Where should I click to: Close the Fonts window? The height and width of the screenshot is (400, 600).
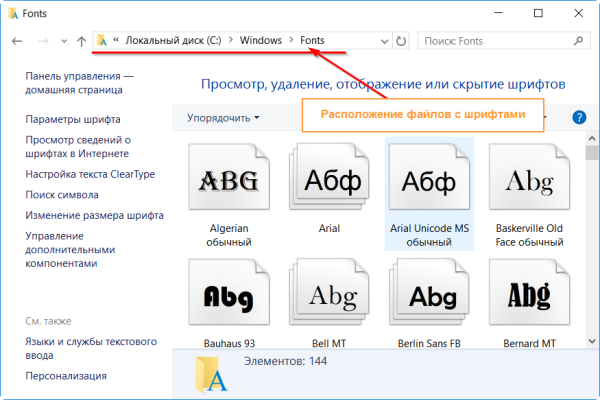pos(579,13)
